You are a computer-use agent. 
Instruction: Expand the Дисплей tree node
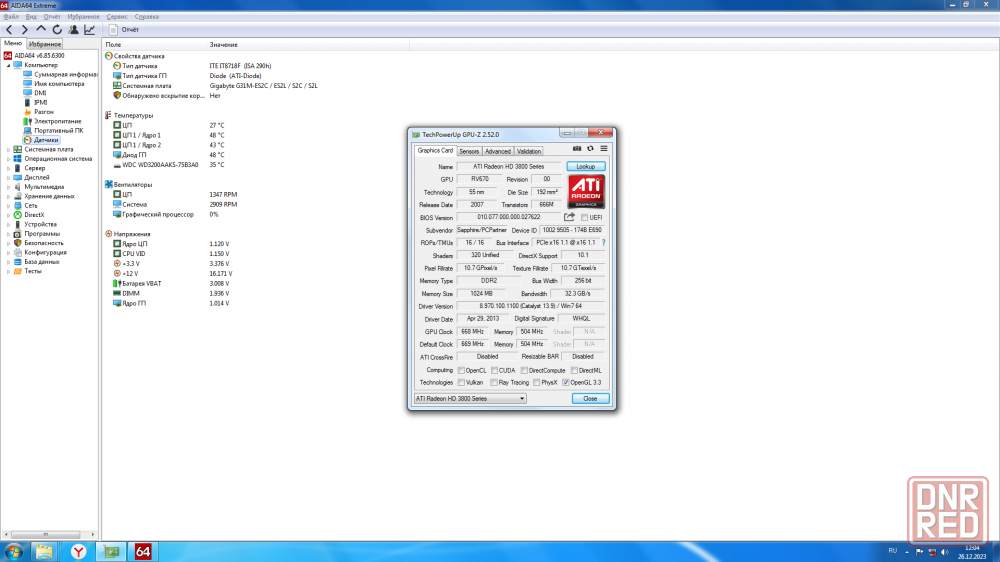coord(8,177)
